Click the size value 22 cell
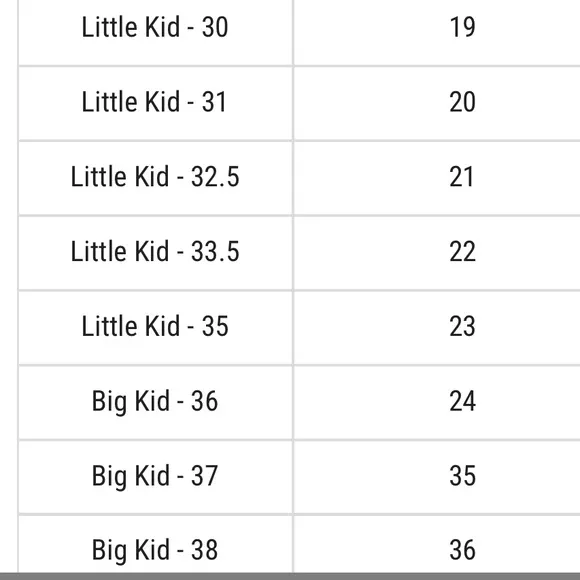Image resolution: width=580 pixels, height=580 pixels. tap(437, 253)
